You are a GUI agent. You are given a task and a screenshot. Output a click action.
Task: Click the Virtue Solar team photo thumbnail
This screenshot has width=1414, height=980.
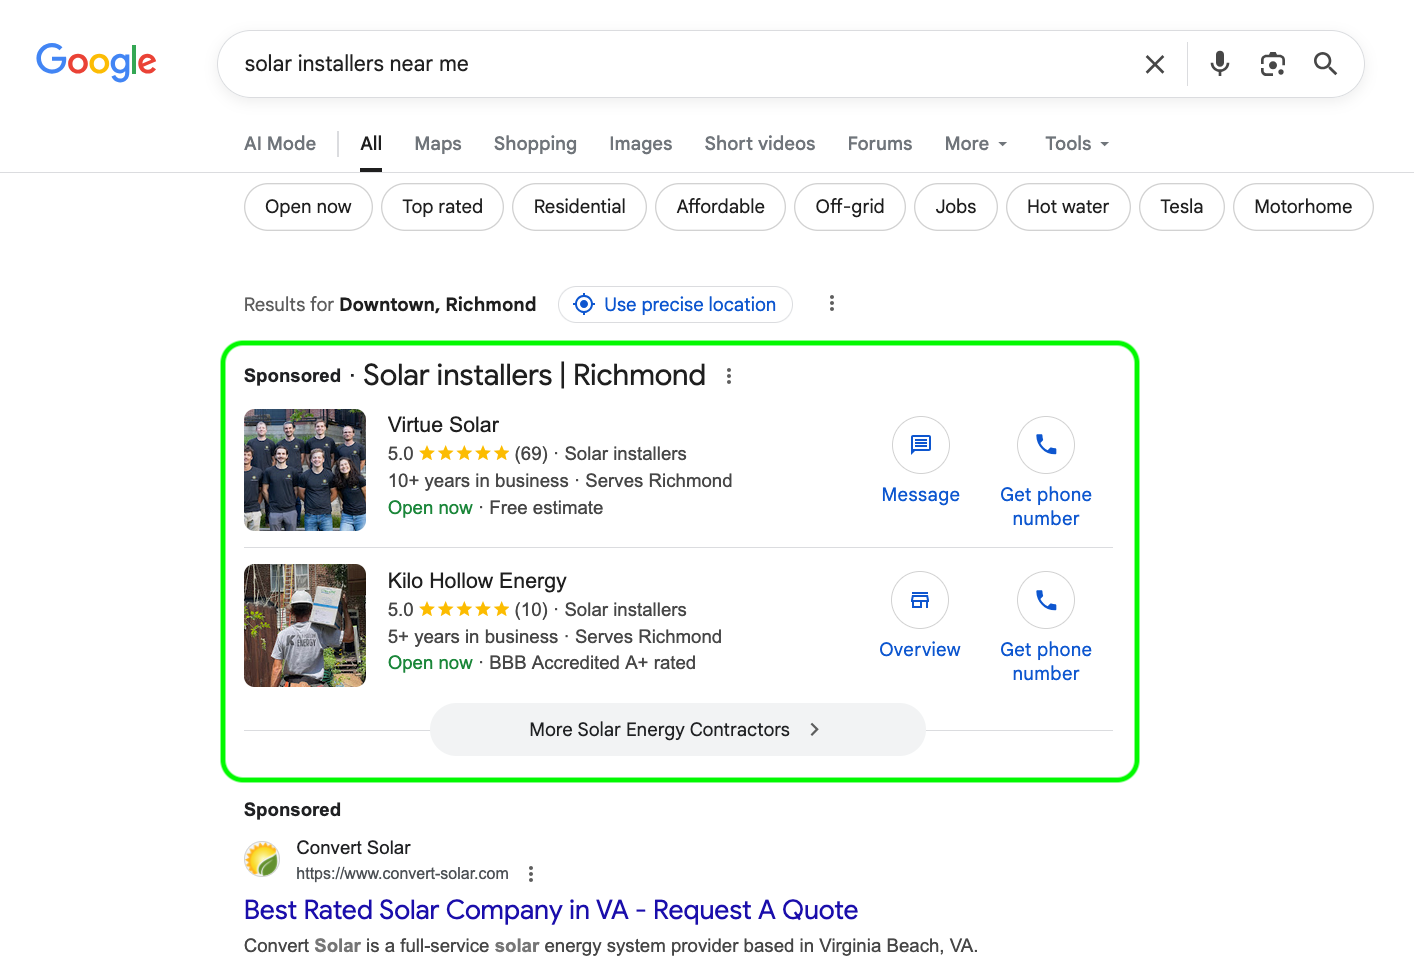(305, 470)
